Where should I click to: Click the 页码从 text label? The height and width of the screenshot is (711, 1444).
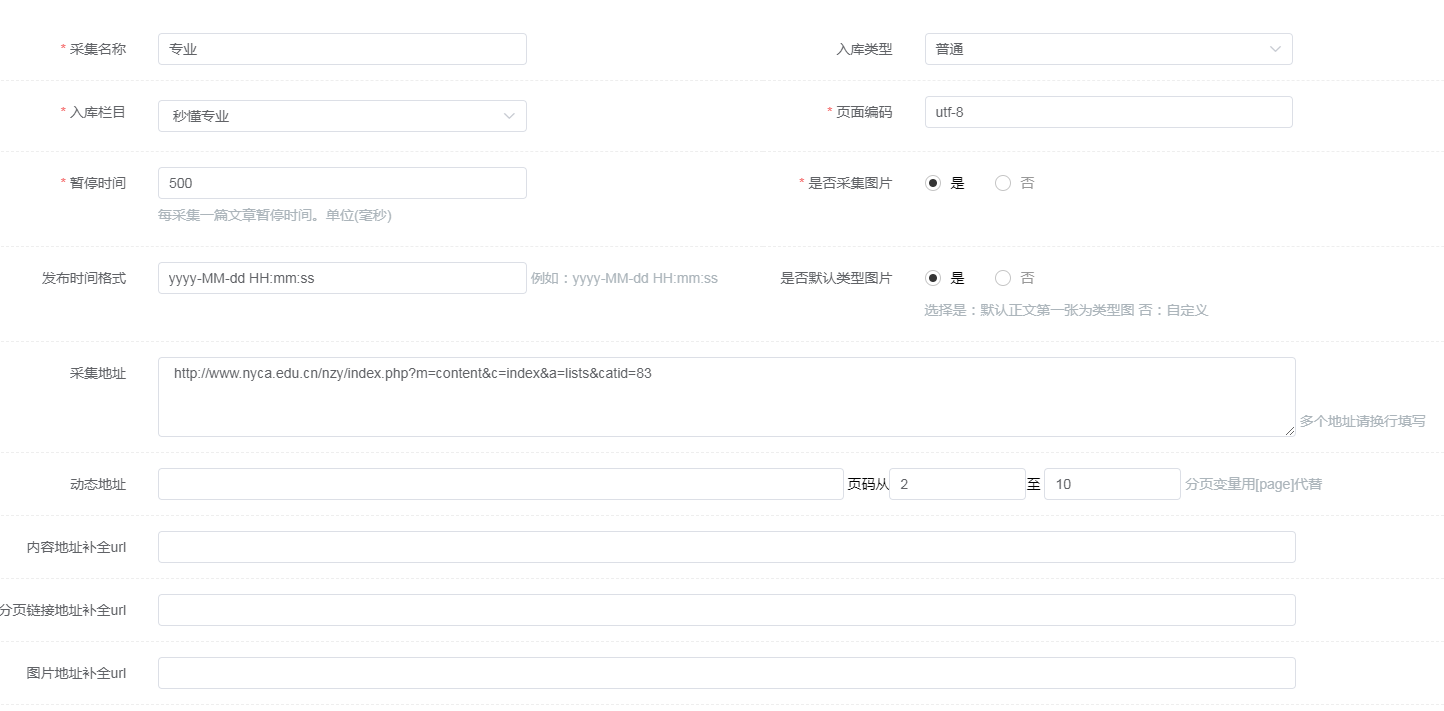click(x=868, y=484)
